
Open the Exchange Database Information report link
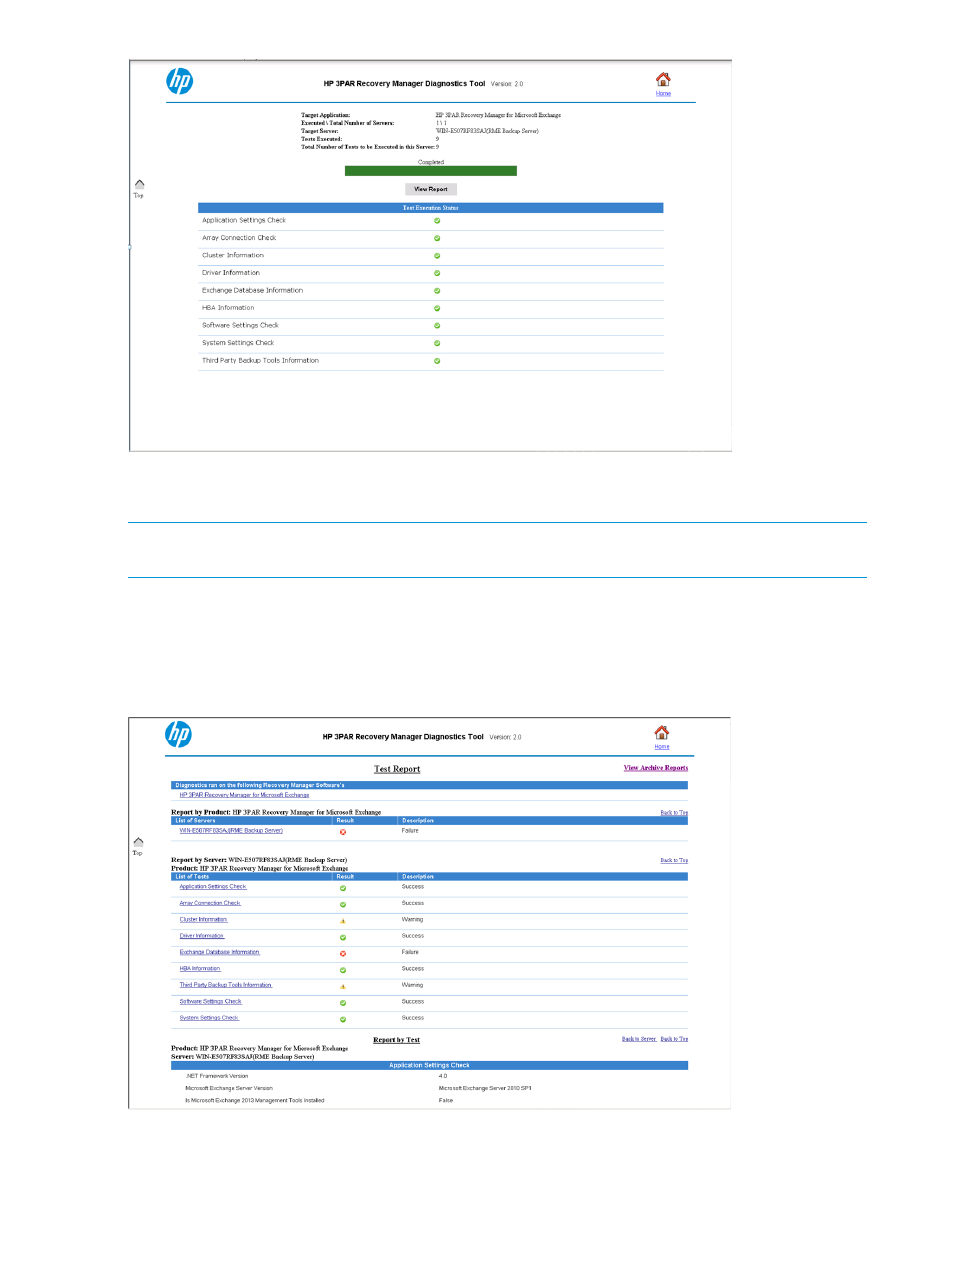[220, 952]
